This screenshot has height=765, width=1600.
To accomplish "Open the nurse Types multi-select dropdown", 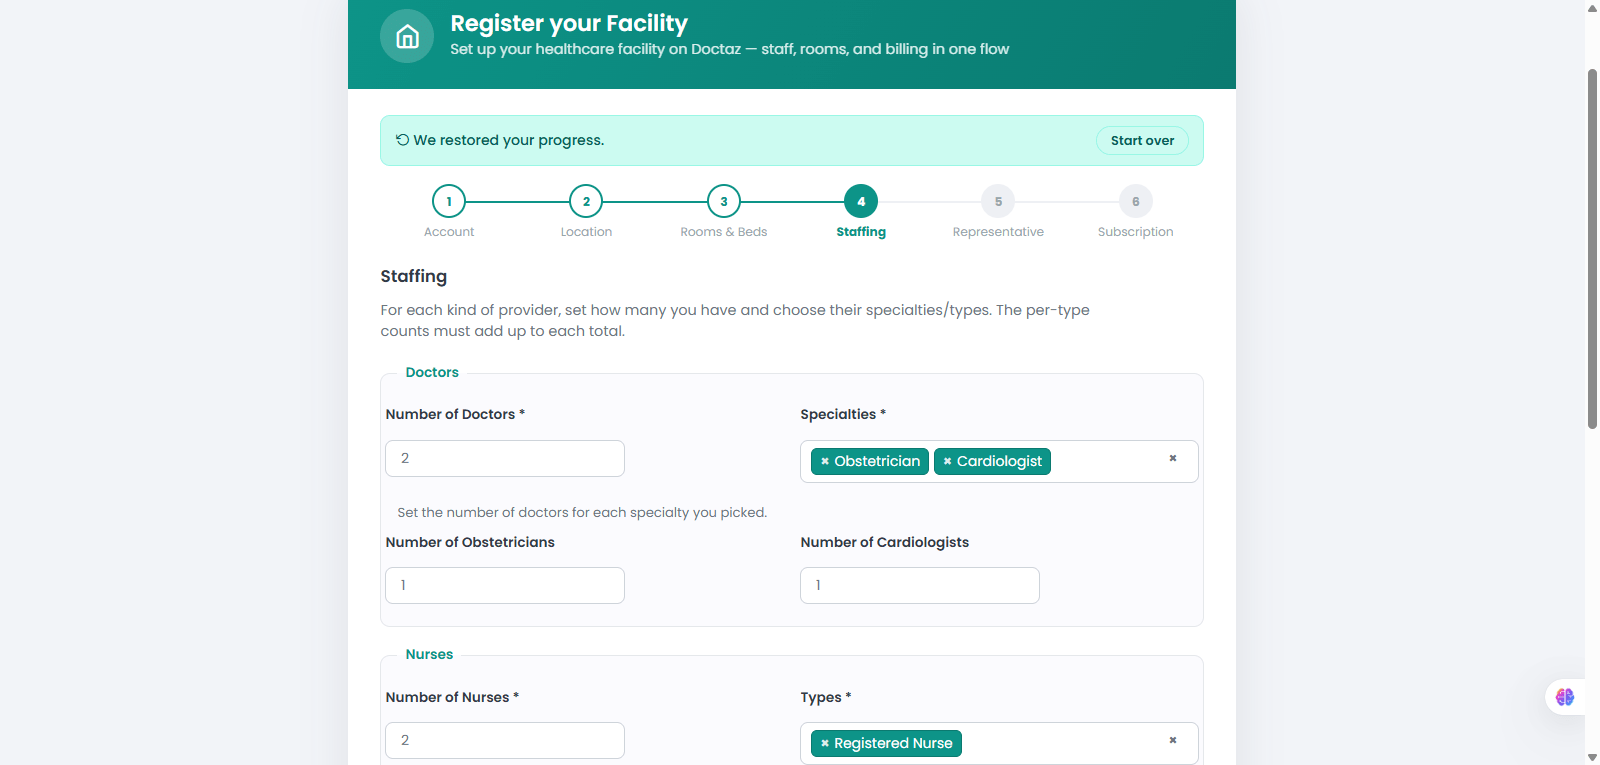I will [x=1062, y=744].
